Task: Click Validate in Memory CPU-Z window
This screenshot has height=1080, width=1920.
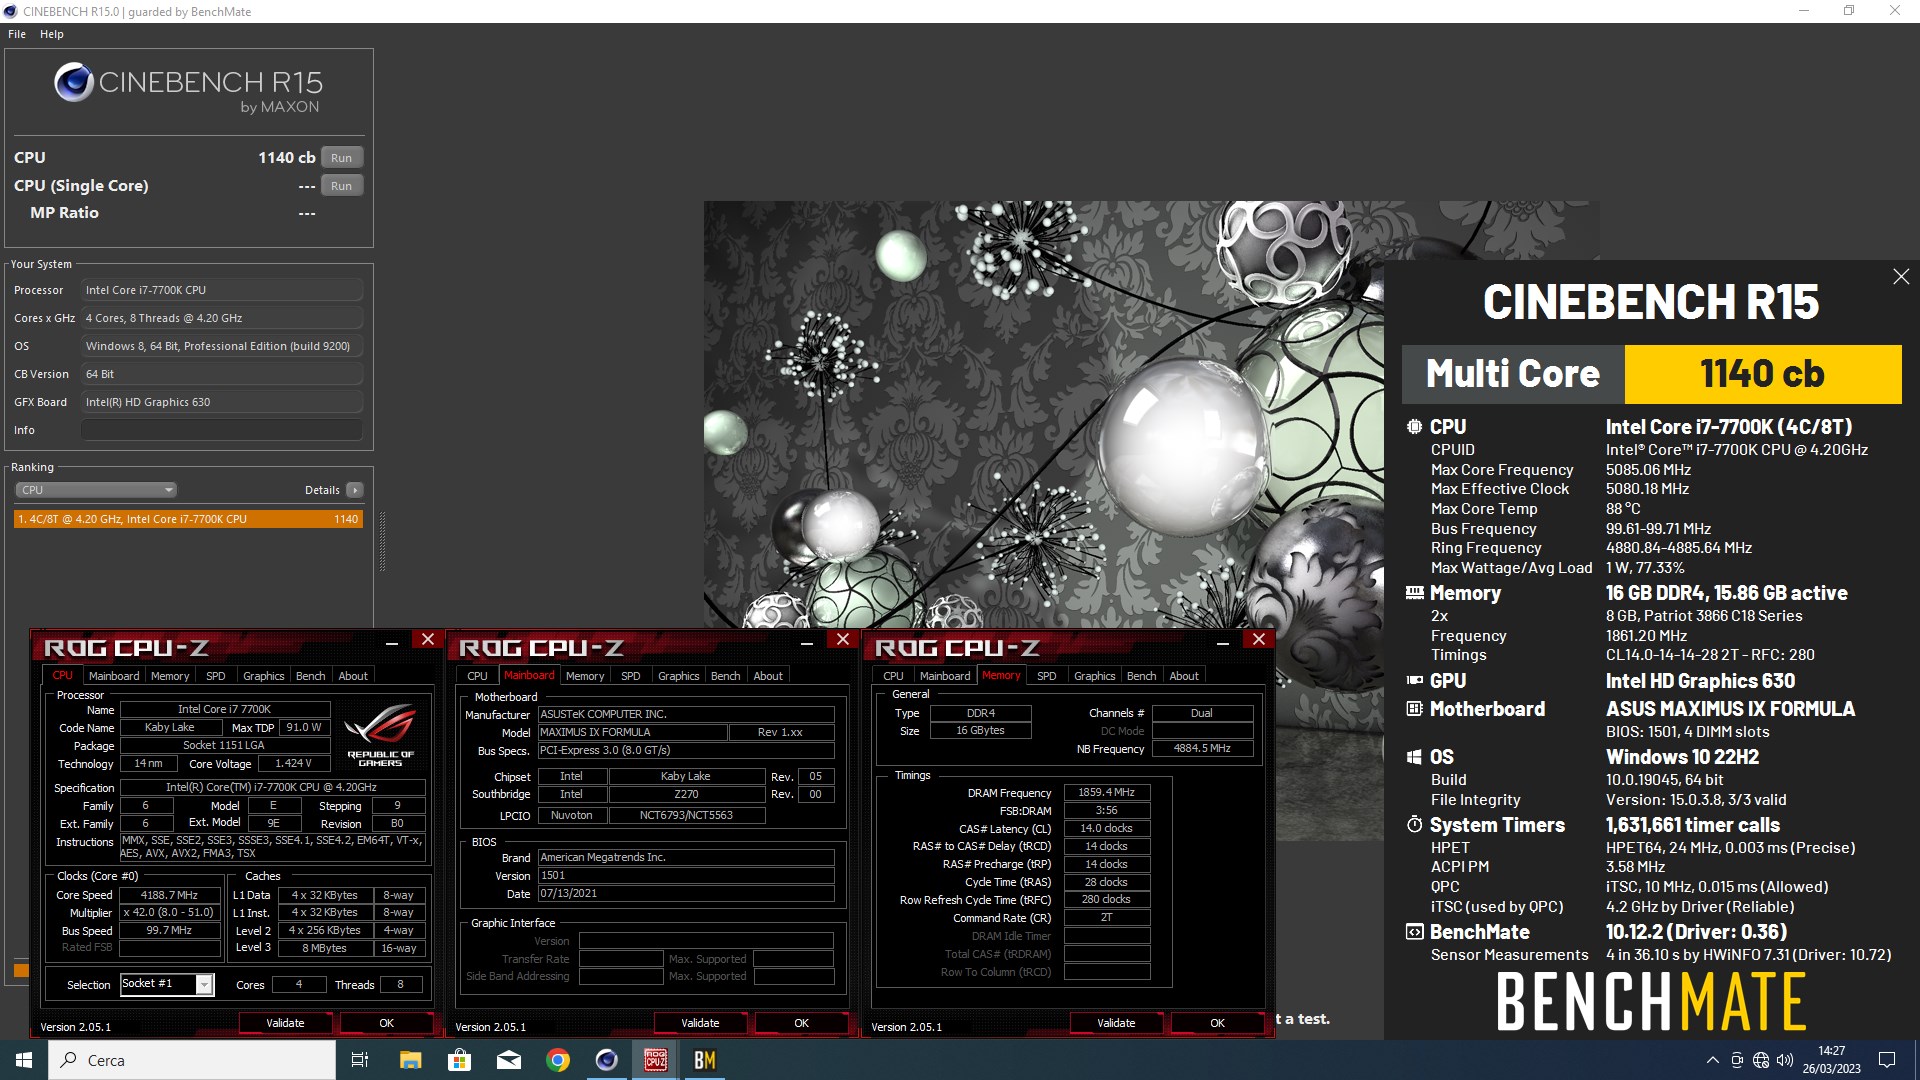Action: 1116,1023
